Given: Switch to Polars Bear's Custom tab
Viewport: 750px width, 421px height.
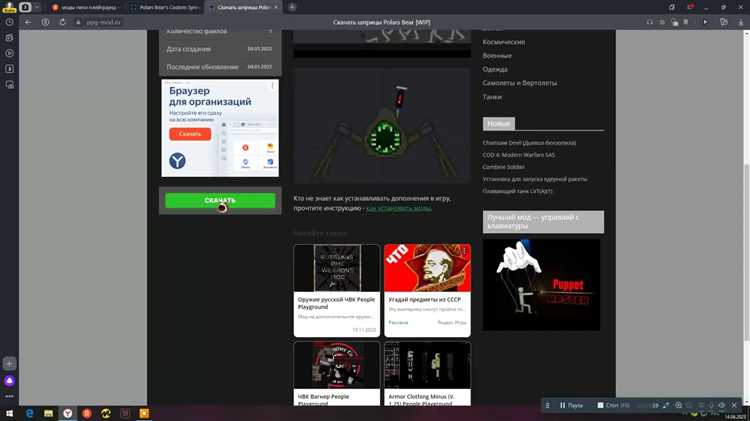Looking at the screenshot, I should [x=165, y=7].
